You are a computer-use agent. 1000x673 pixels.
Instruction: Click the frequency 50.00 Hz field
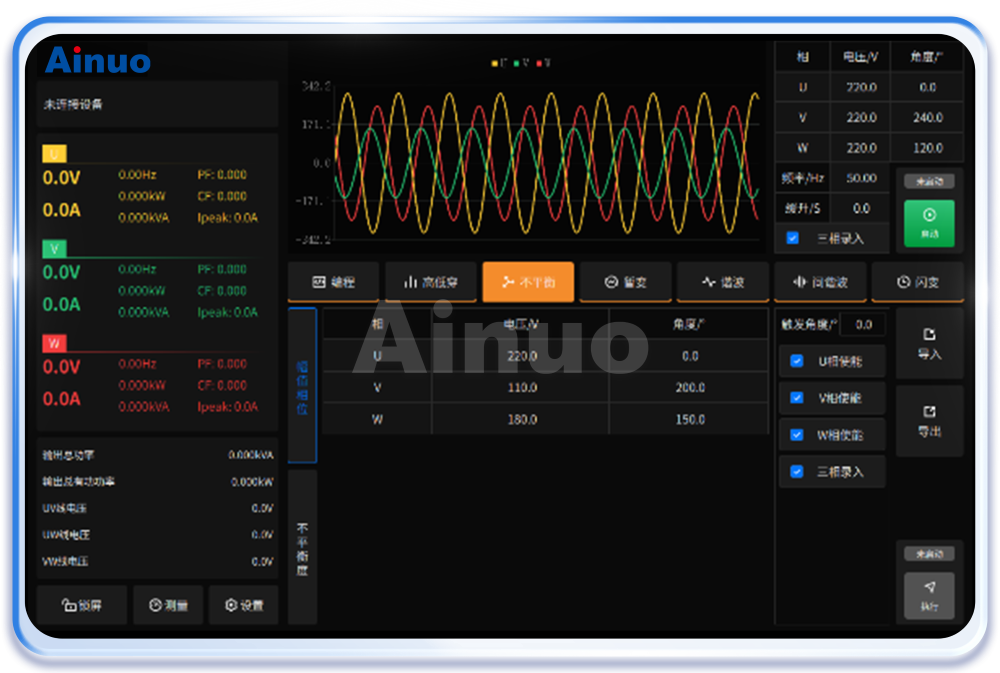(x=860, y=178)
